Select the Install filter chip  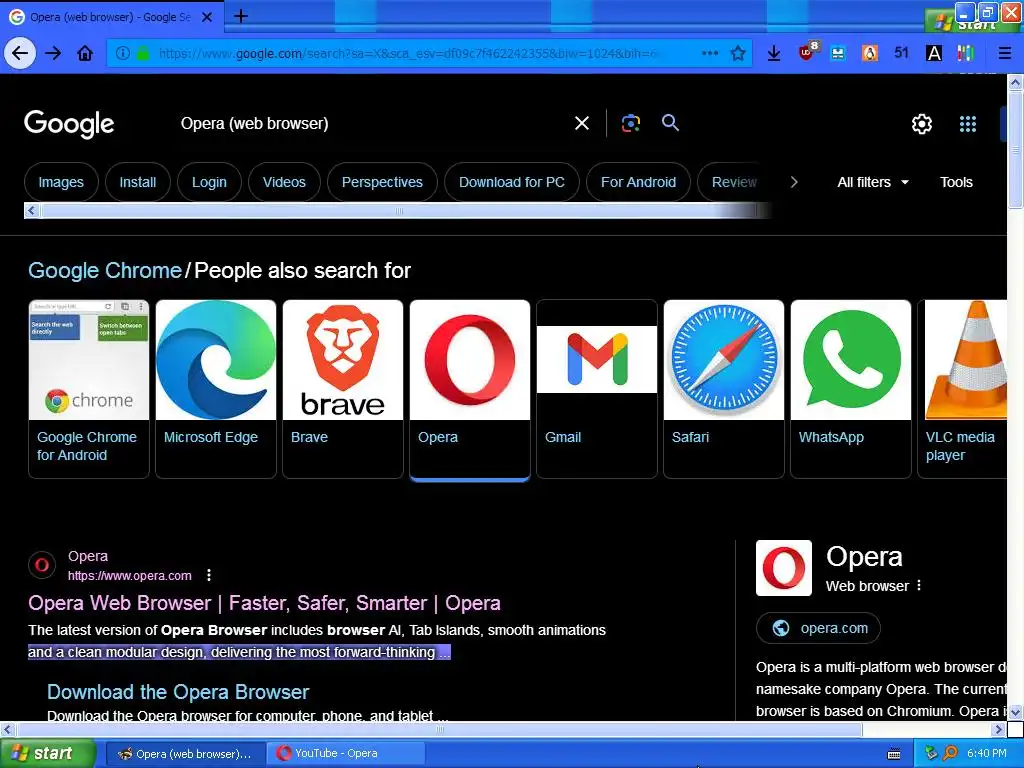click(x=138, y=182)
